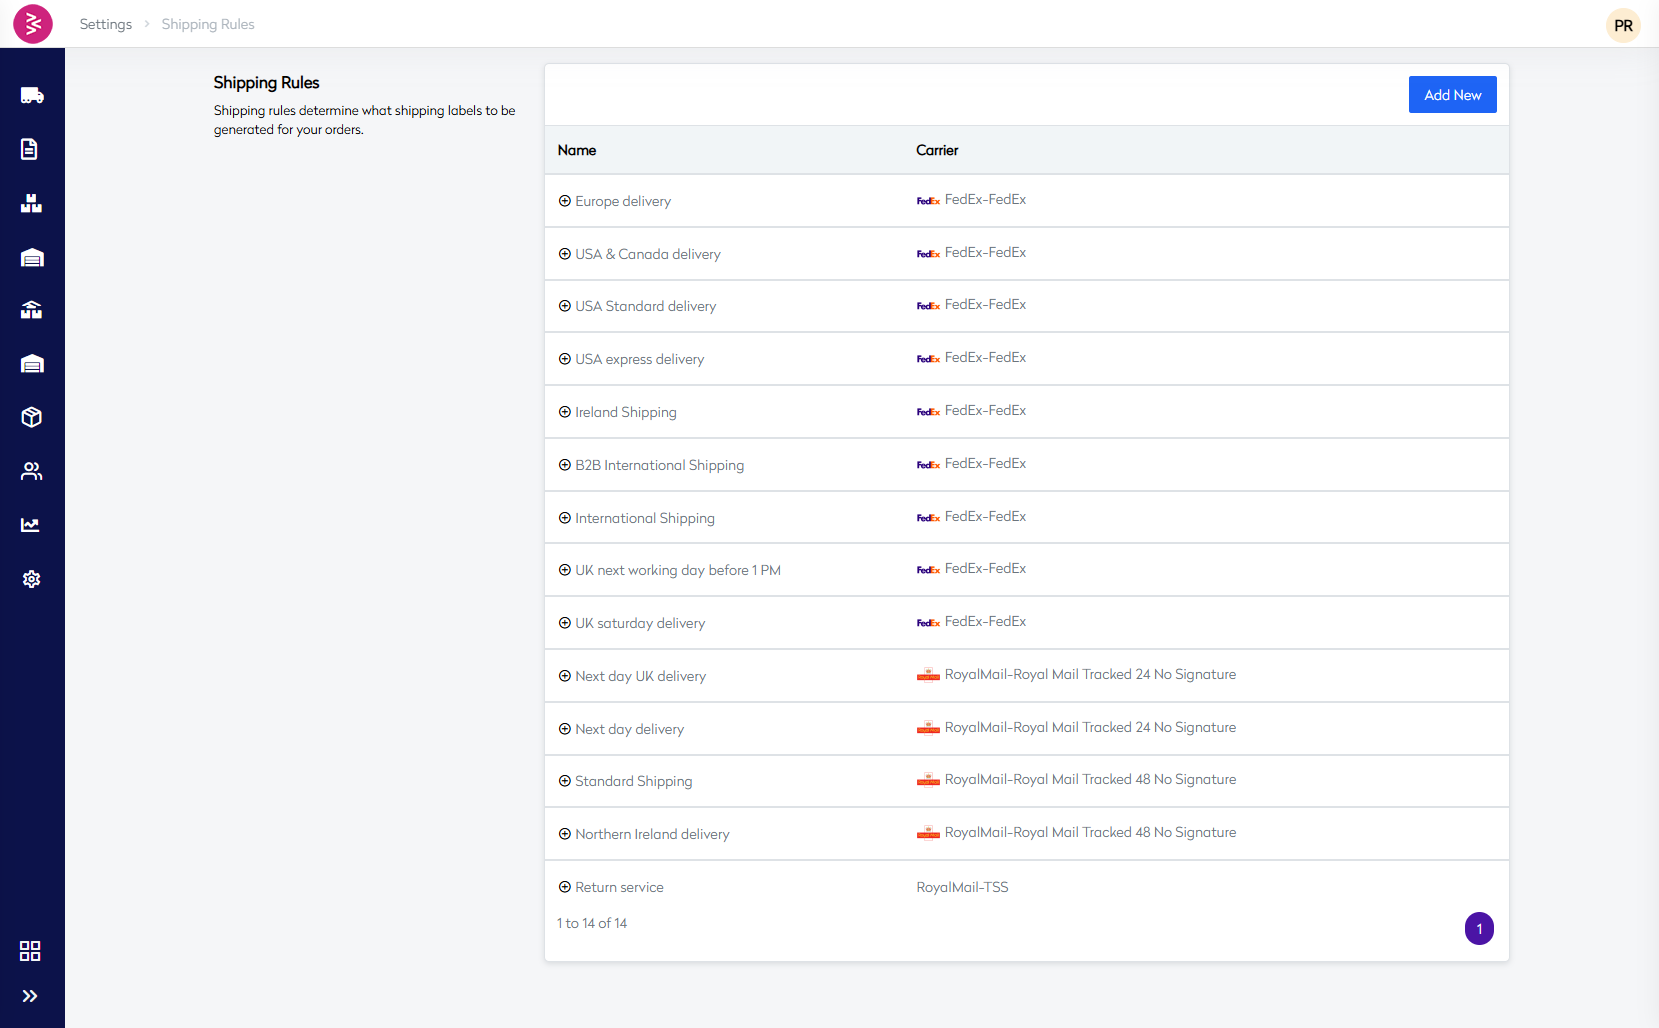Open Settings via the gear icon
Screen dimensions: 1659x1028
(x=32, y=579)
